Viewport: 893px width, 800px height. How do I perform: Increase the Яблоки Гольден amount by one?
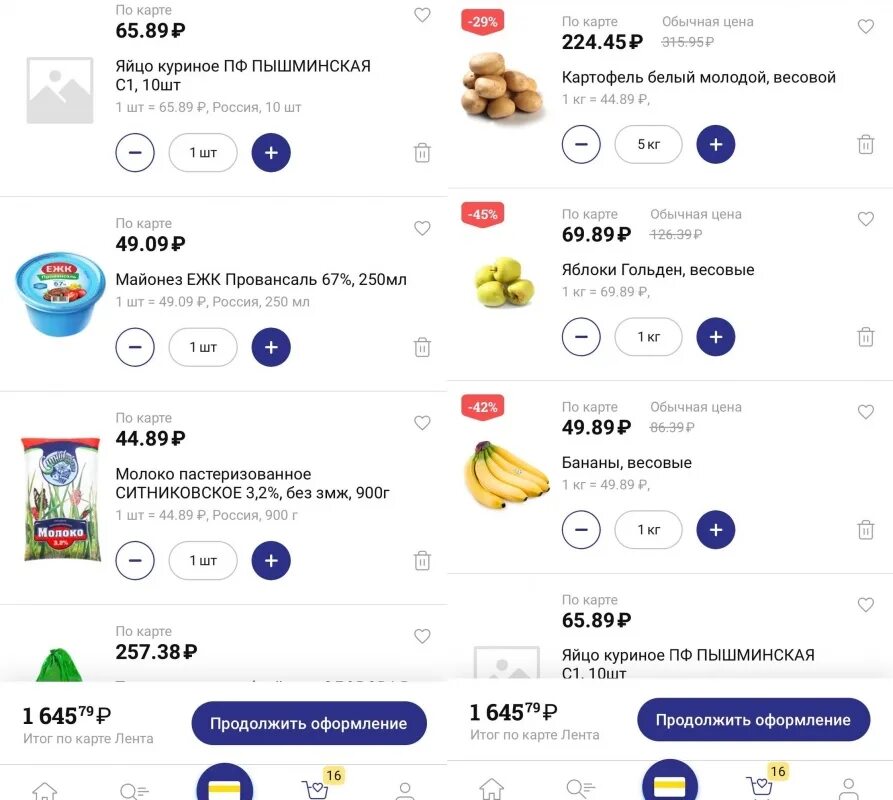coord(715,337)
